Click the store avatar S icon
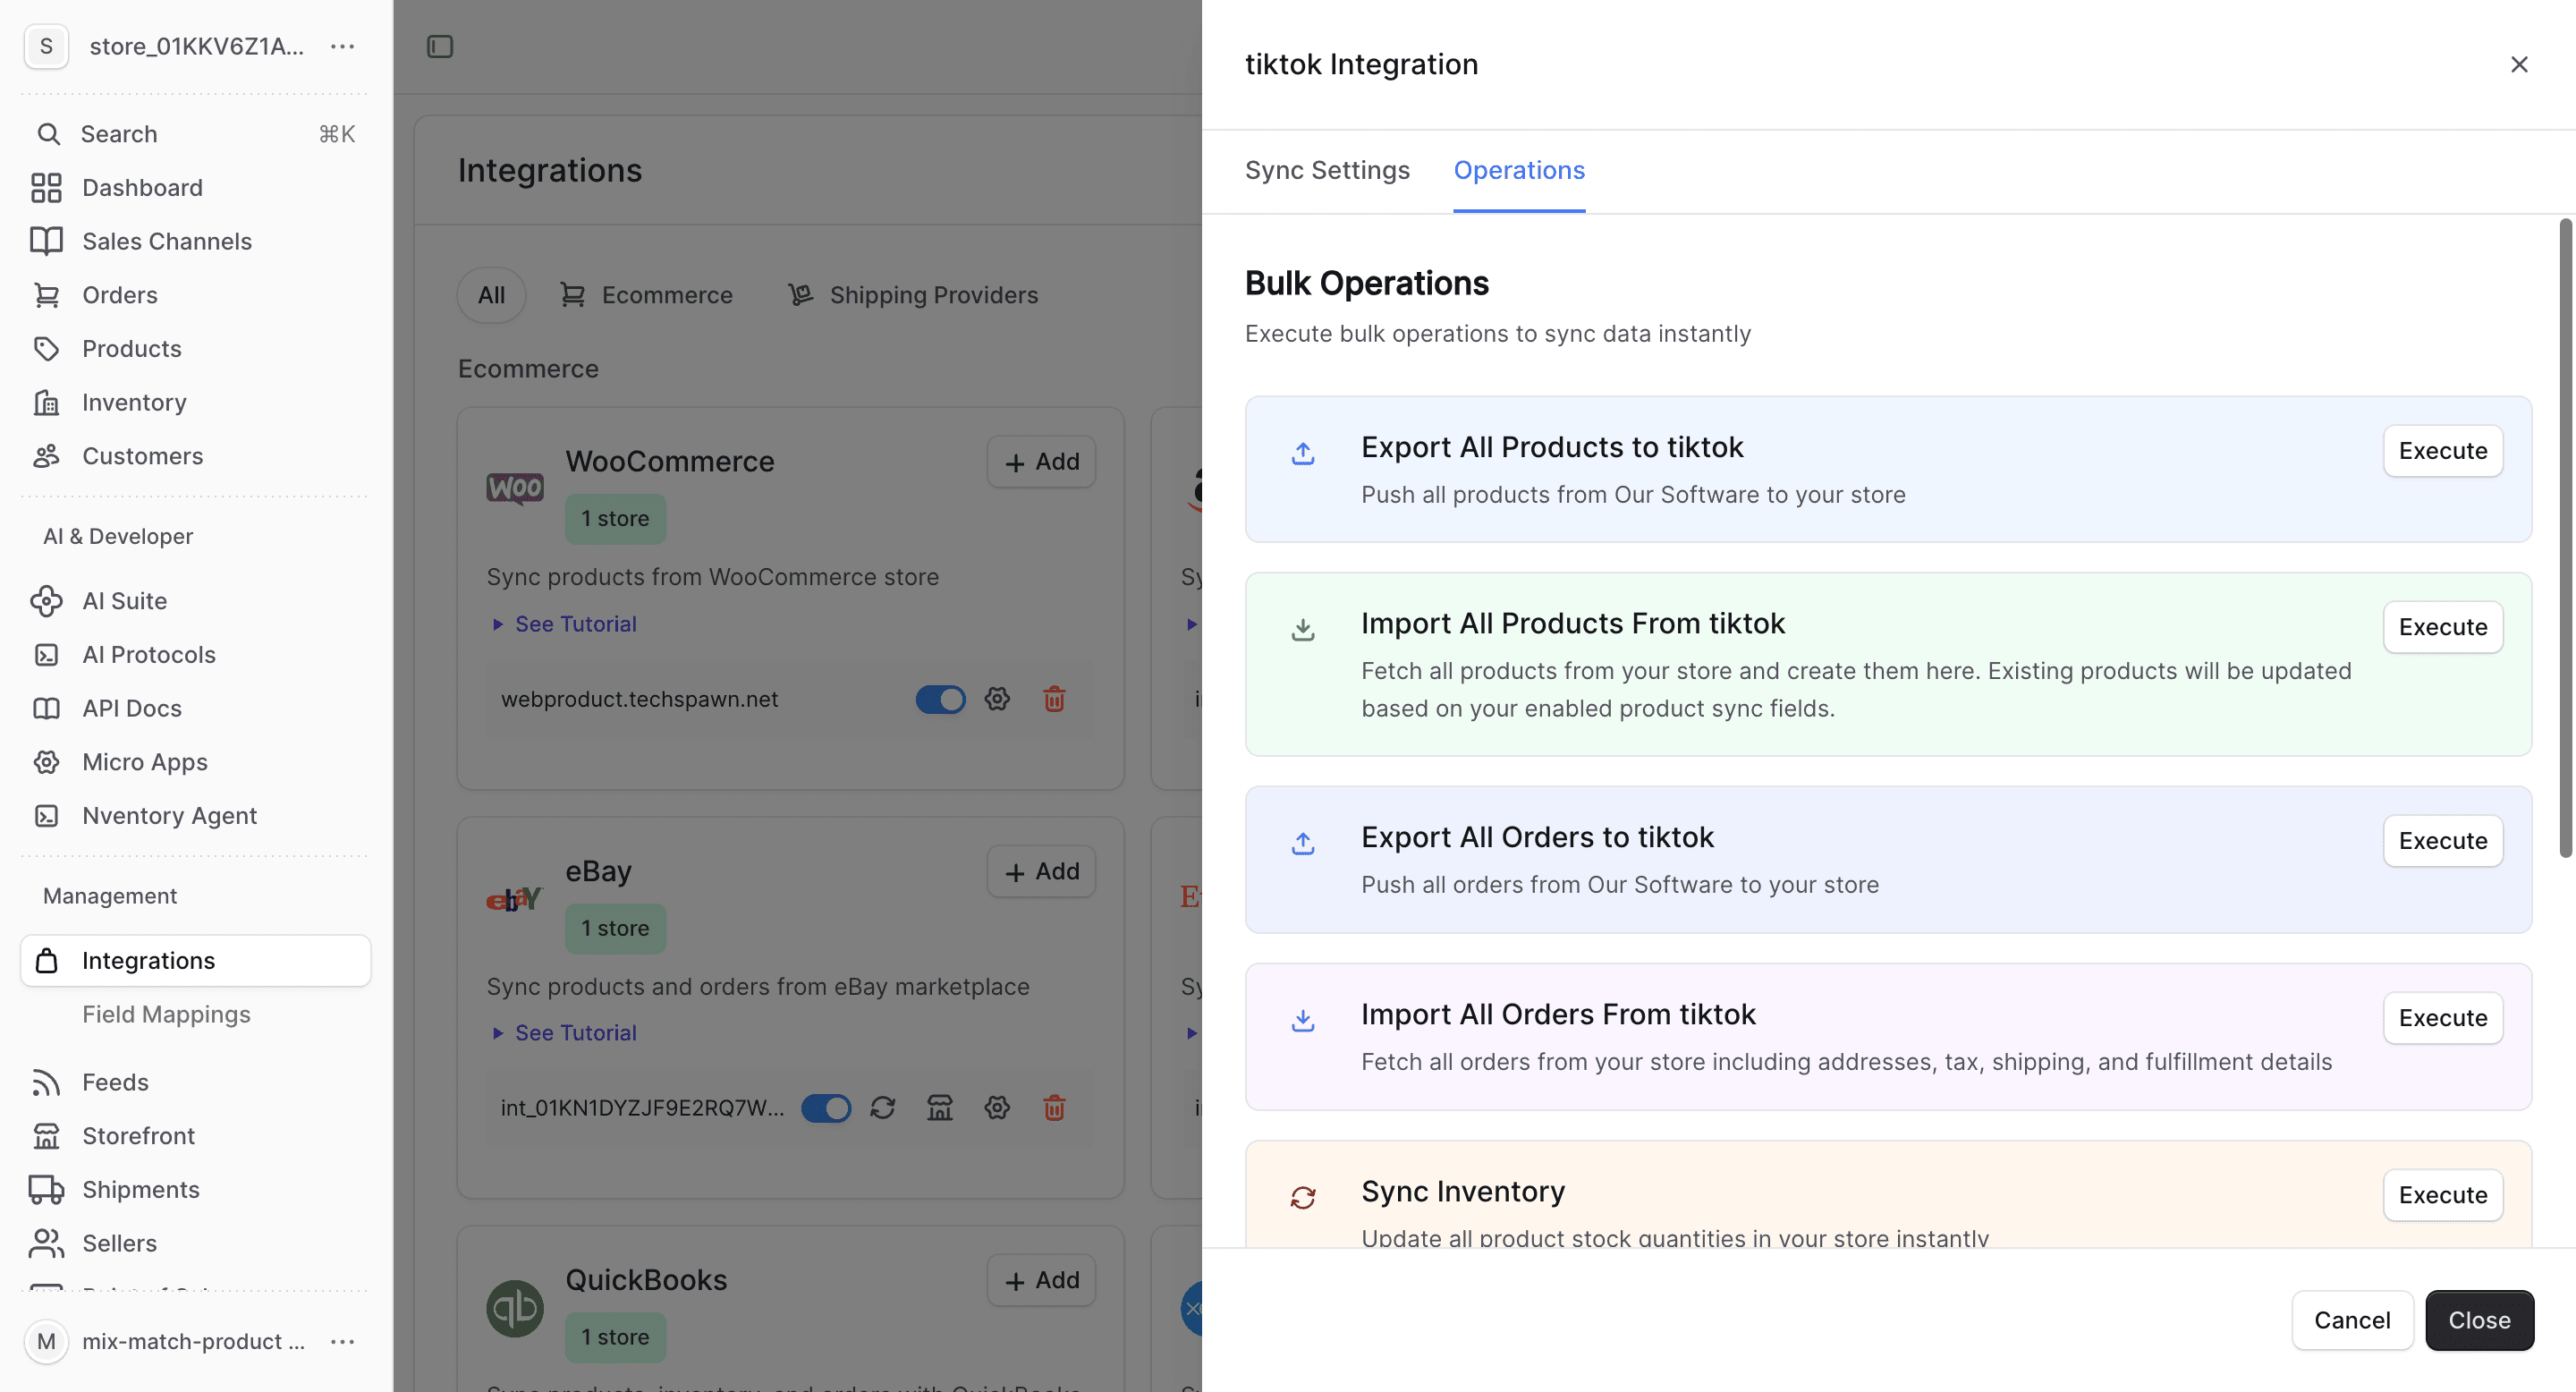The height and width of the screenshot is (1392, 2576). (46, 47)
